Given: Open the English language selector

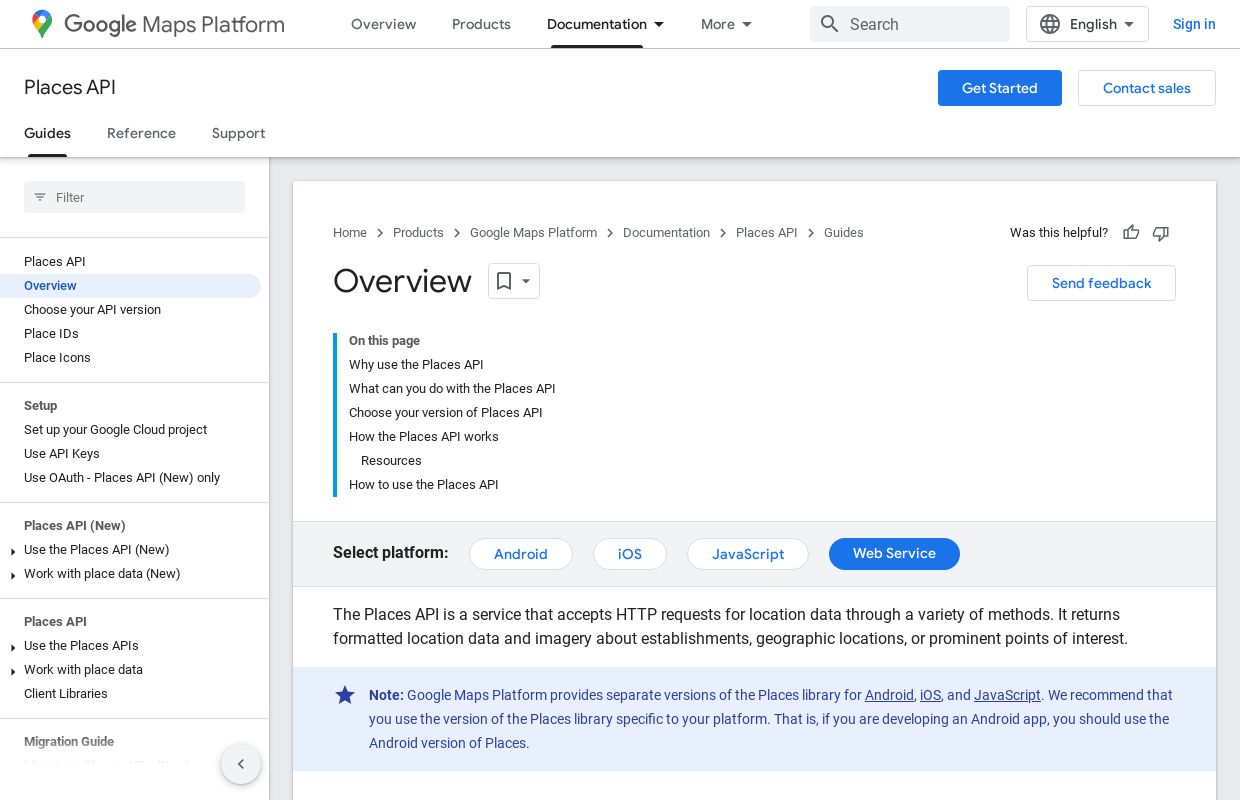Looking at the screenshot, I should (x=1087, y=24).
